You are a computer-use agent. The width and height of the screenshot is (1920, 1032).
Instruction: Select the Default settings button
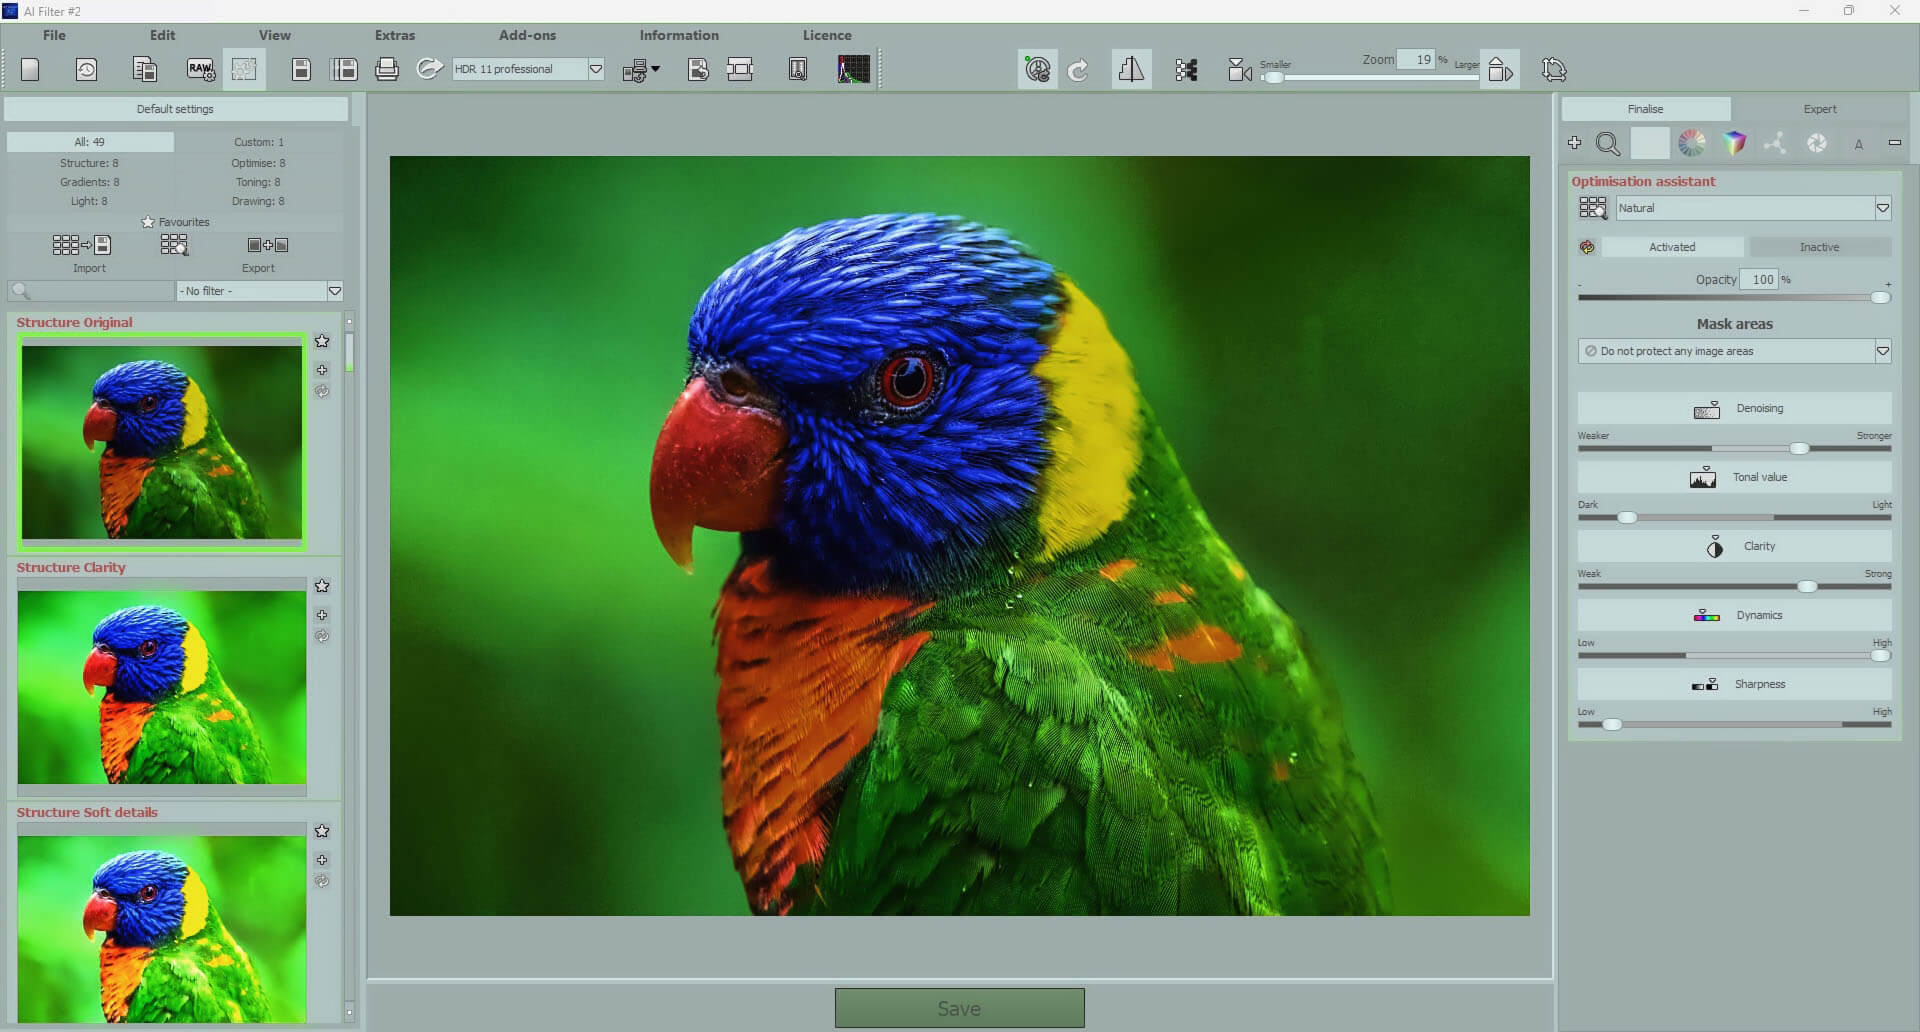pos(176,108)
